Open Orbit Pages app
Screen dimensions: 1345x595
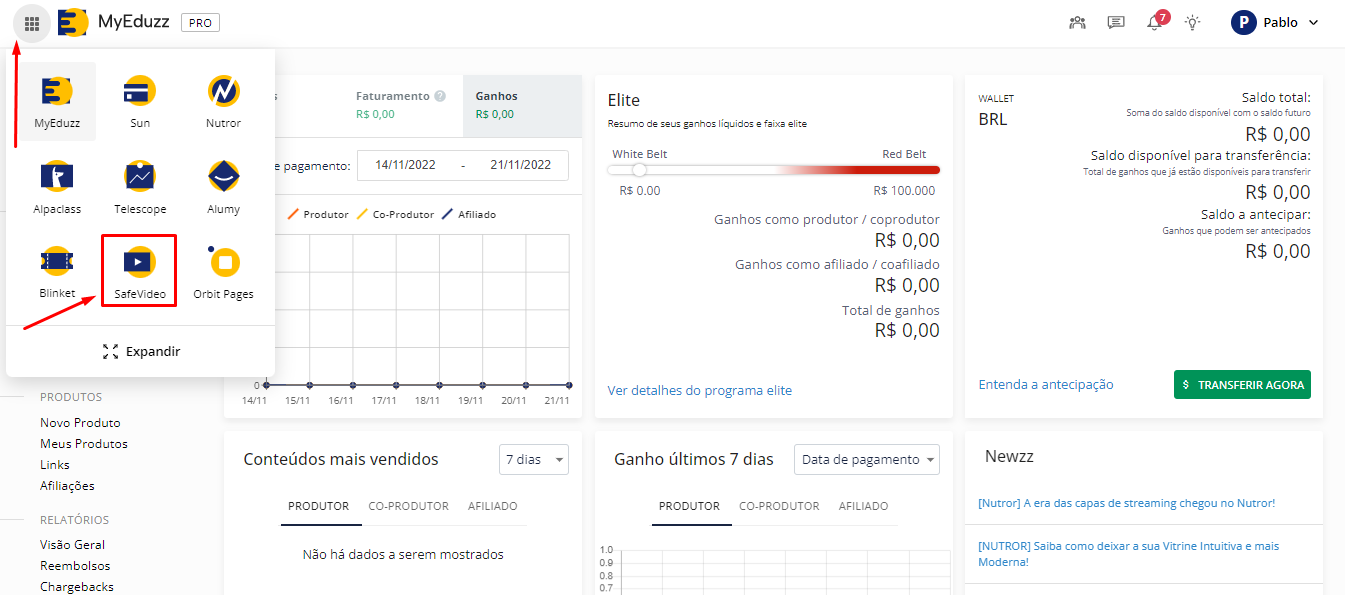point(223,270)
